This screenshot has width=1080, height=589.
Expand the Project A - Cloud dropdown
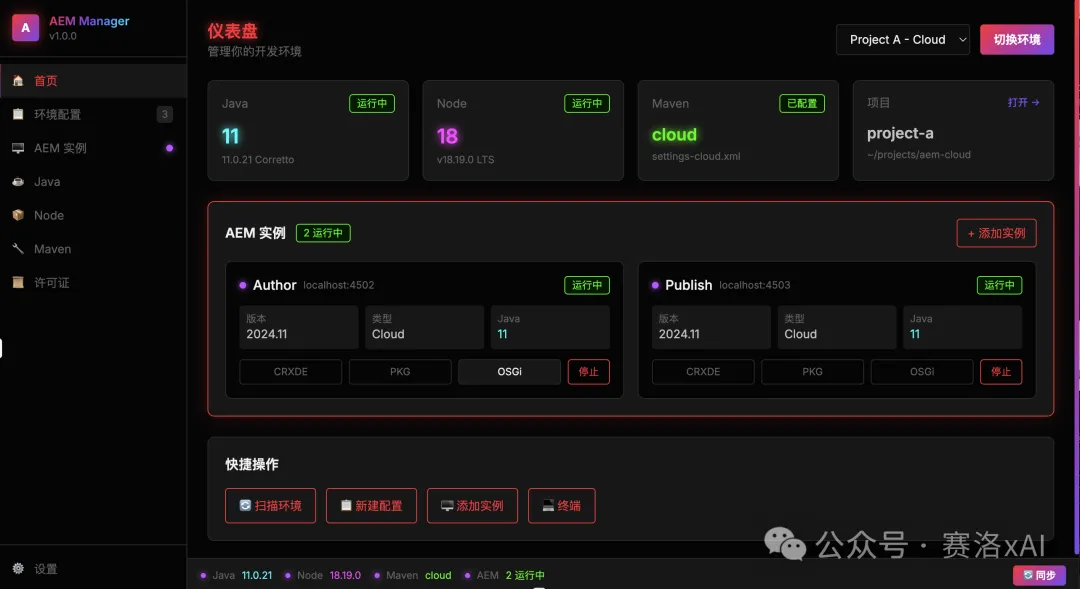coord(903,40)
